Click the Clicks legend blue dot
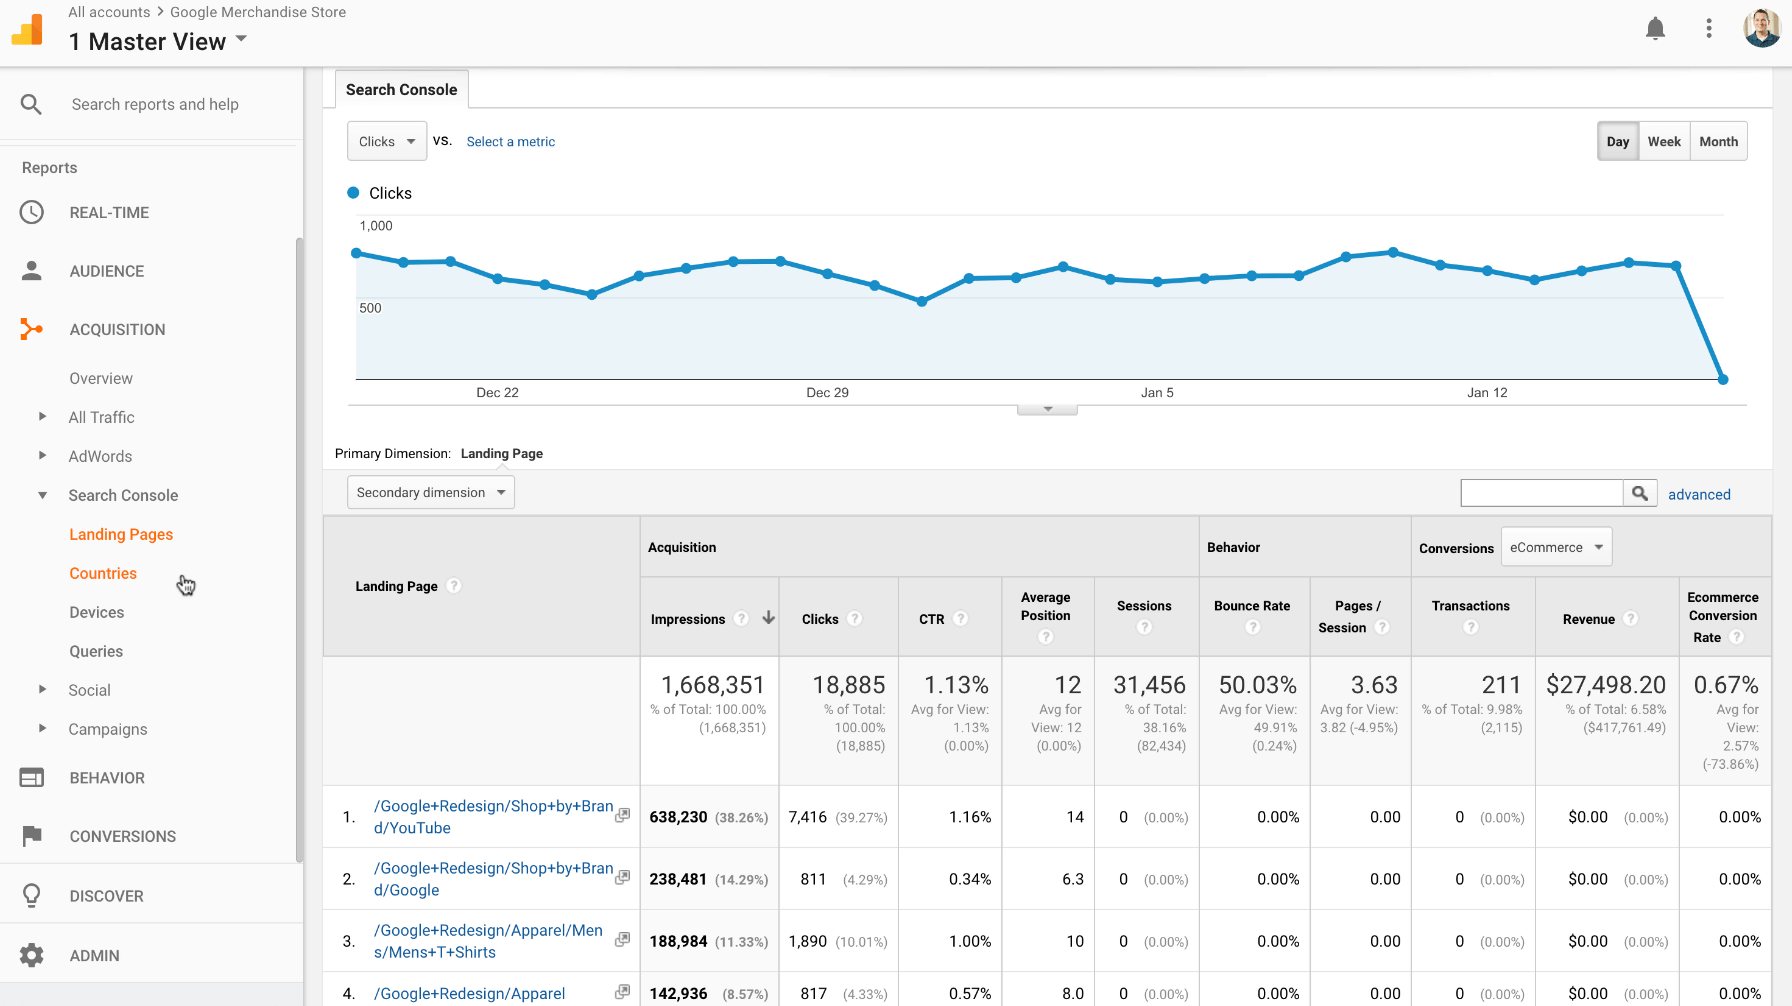 point(353,193)
